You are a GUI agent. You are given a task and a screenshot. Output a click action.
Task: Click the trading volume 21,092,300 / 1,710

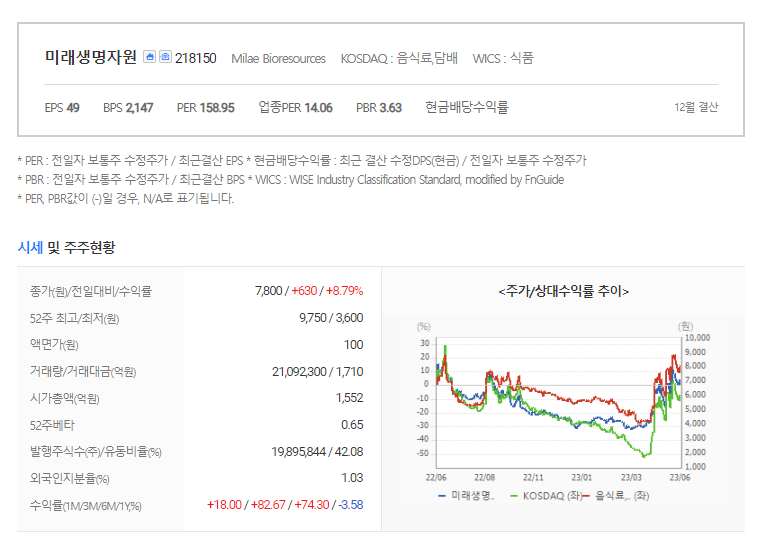click(318, 372)
